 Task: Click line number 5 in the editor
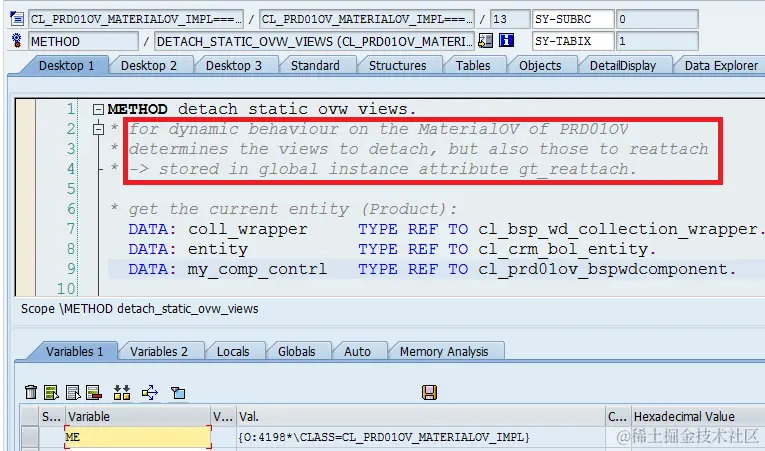click(71, 189)
